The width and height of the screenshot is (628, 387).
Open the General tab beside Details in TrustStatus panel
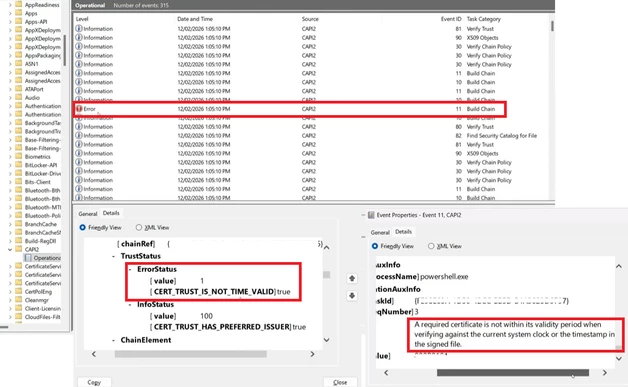tap(88, 214)
